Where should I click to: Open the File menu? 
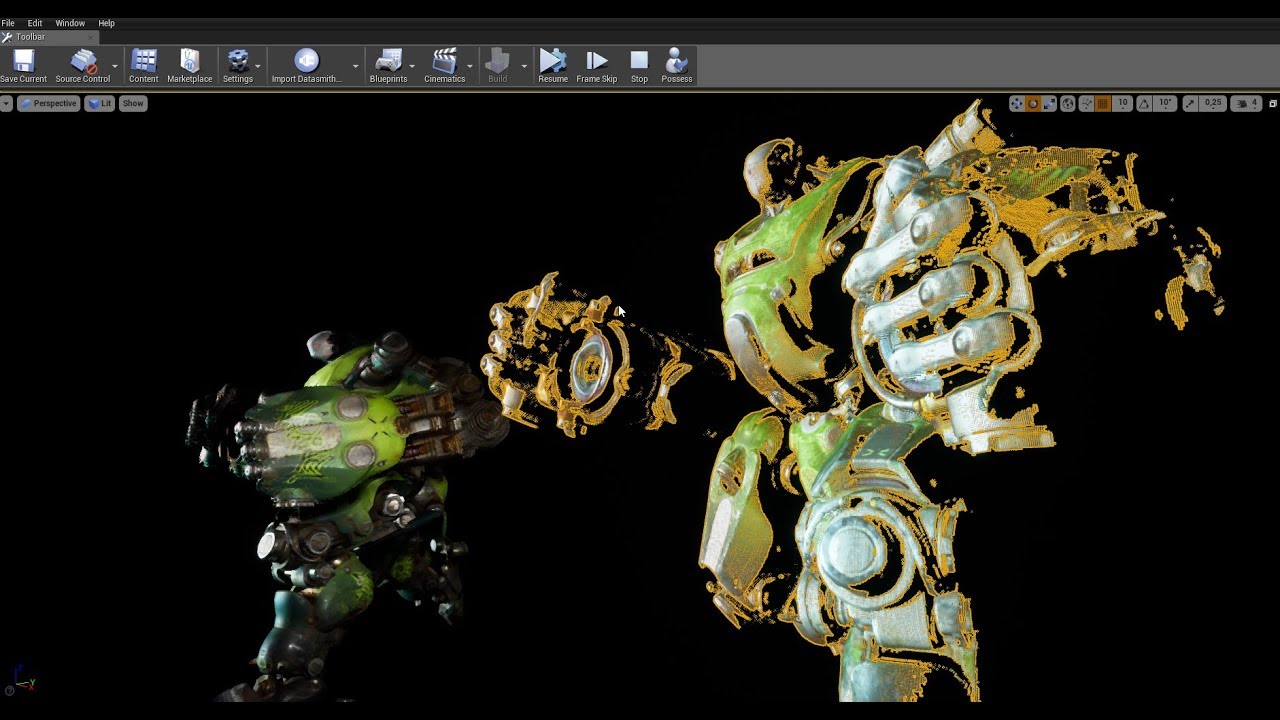[8, 23]
